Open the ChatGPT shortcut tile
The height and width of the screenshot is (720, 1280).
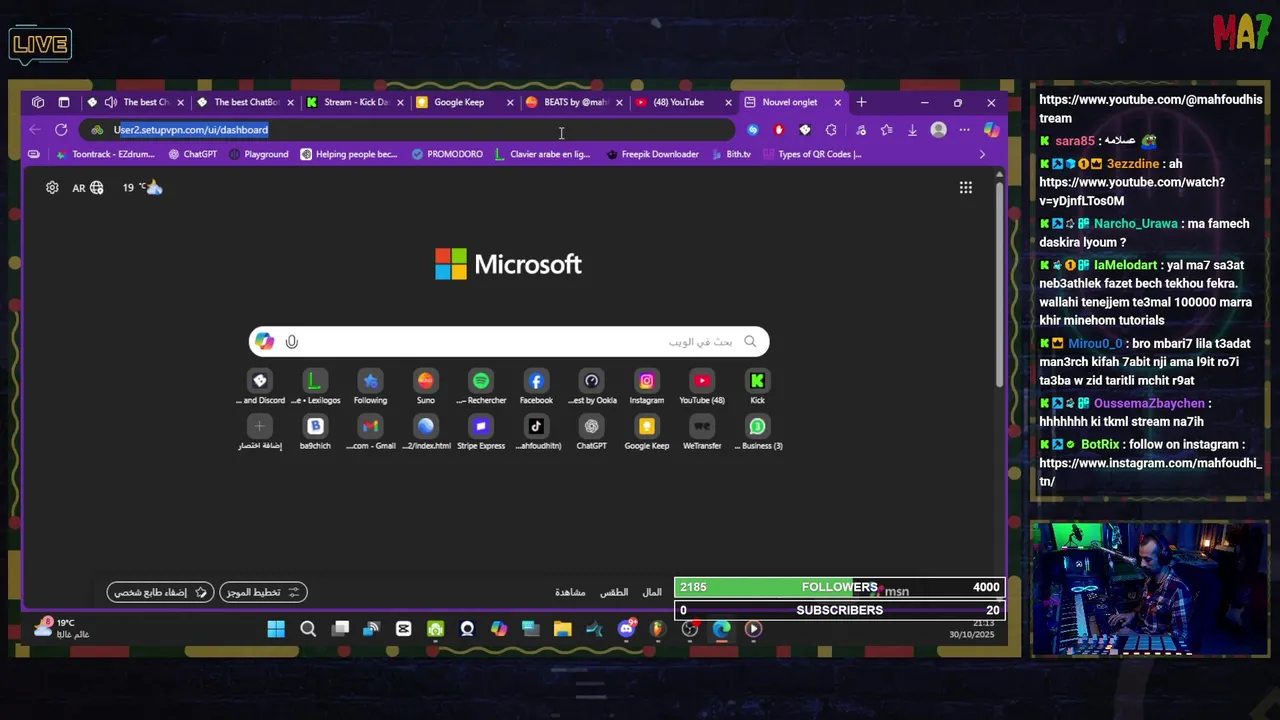[592, 432]
